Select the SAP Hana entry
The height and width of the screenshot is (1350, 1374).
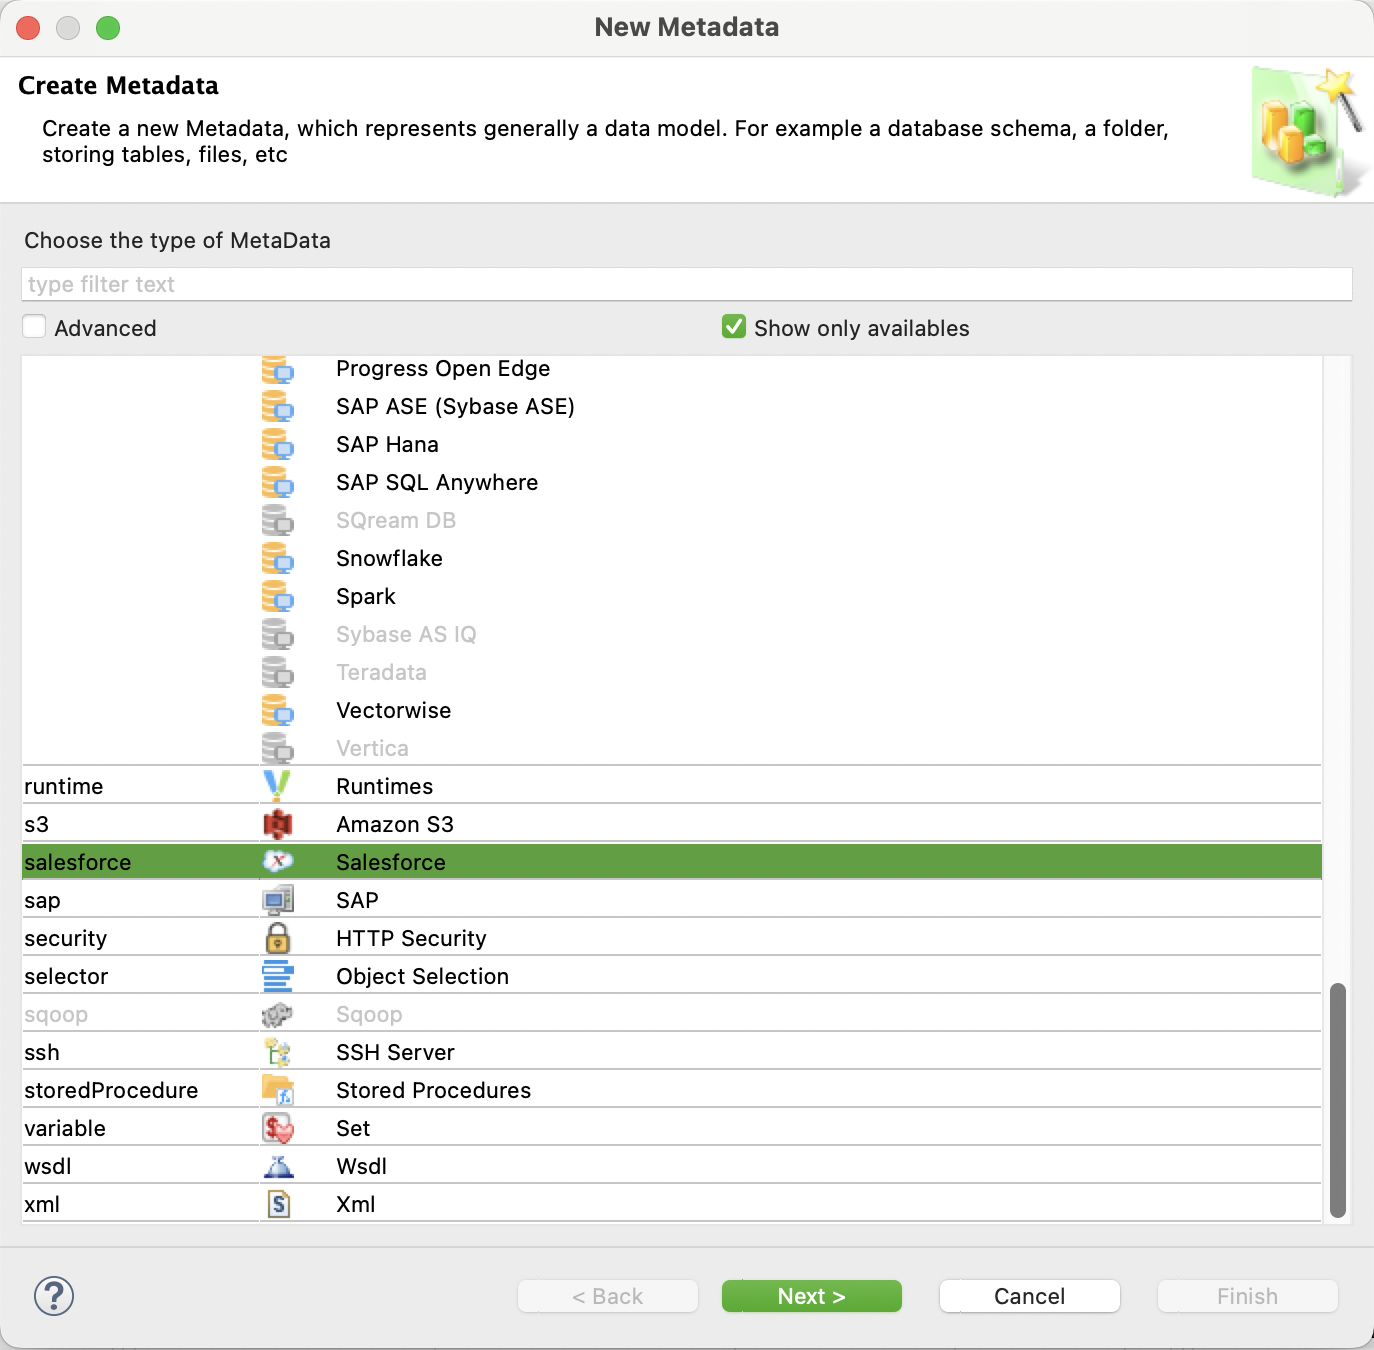point(387,444)
